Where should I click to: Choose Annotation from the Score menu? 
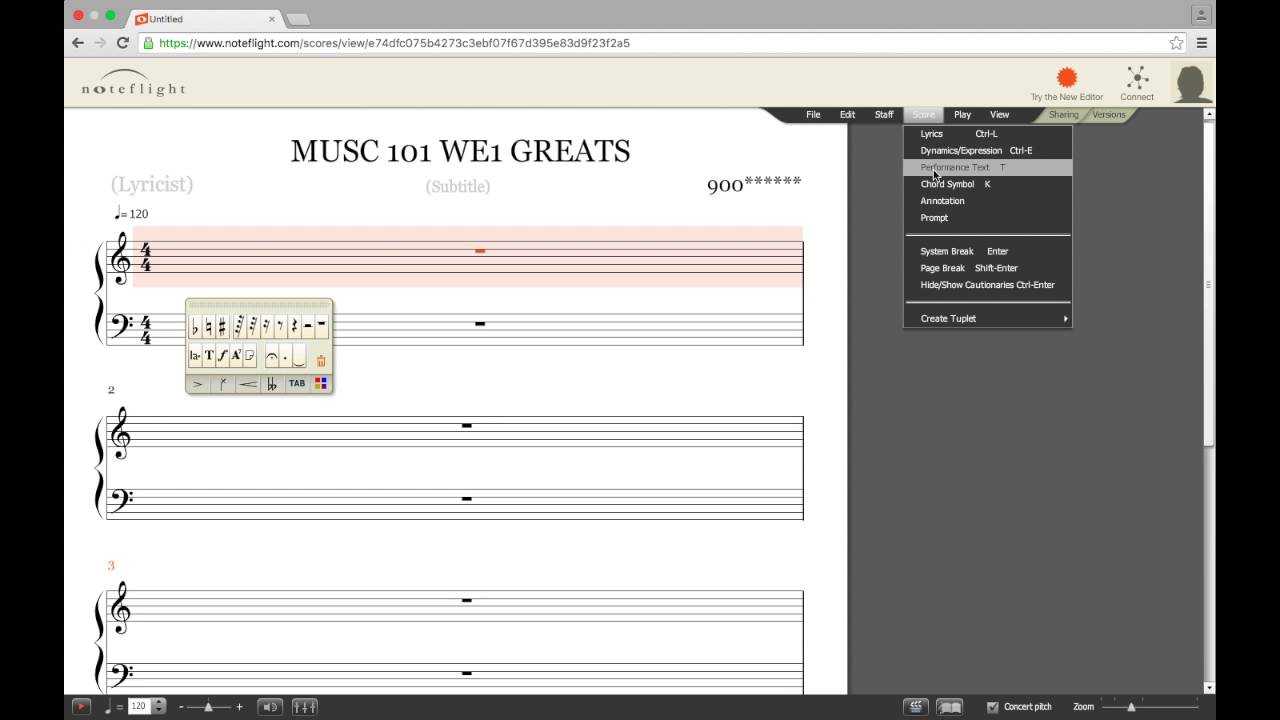[987, 201]
